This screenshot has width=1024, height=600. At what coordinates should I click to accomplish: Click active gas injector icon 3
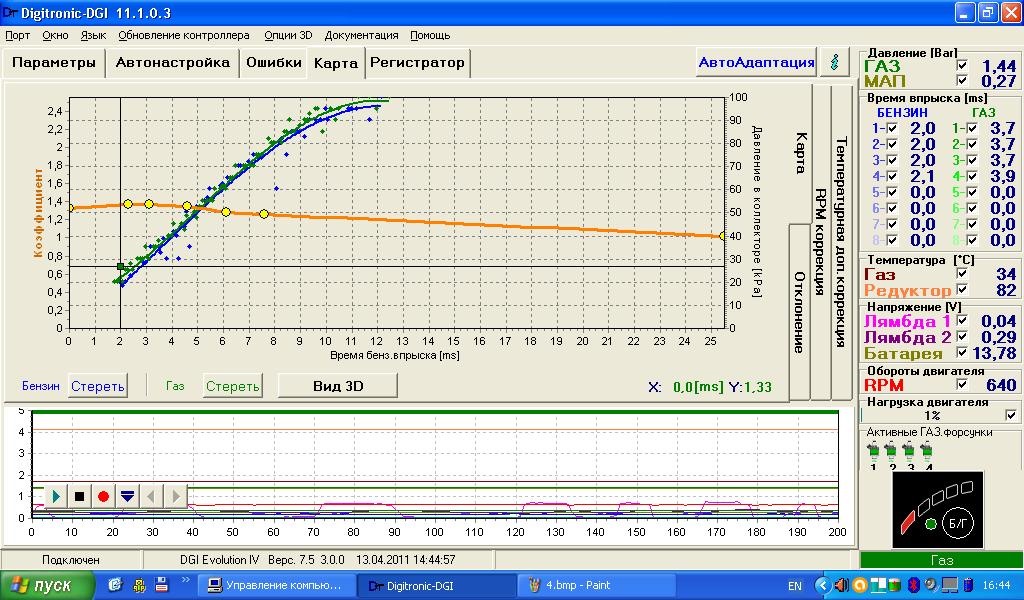click(x=908, y=450)
